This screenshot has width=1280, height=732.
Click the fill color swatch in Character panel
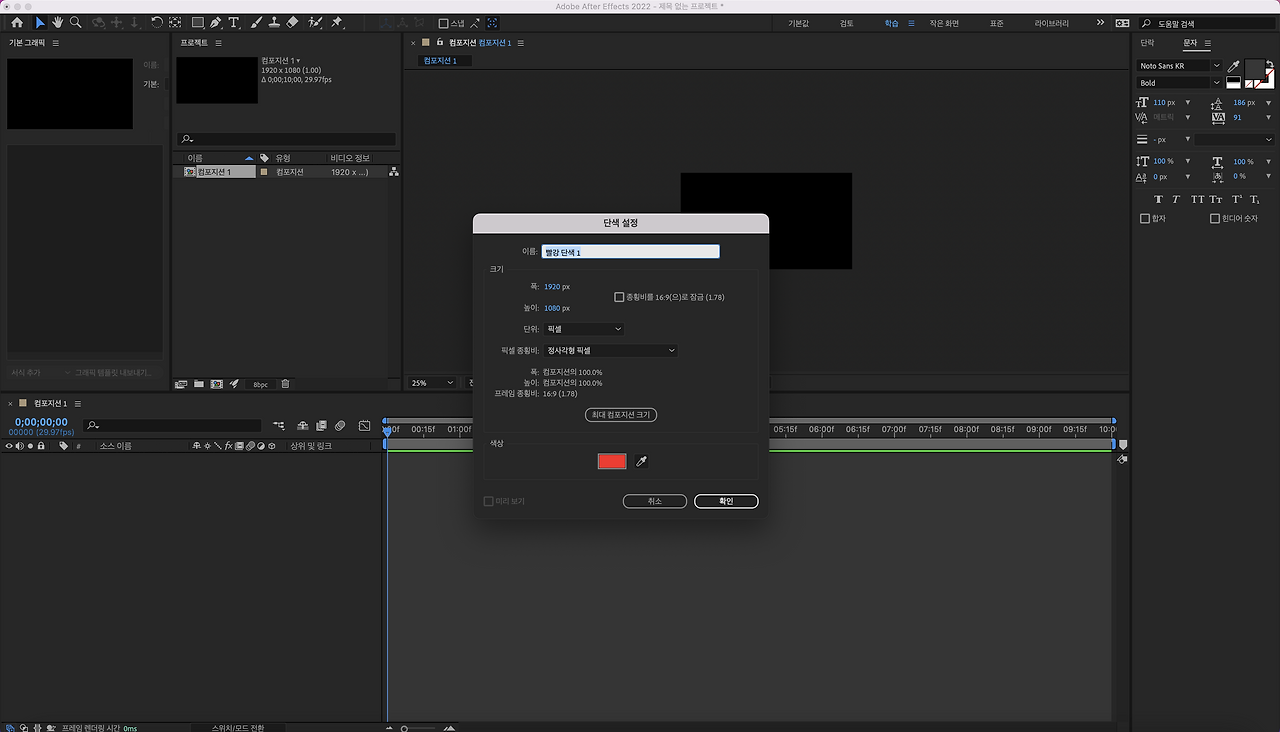(x=1255, y=70)
